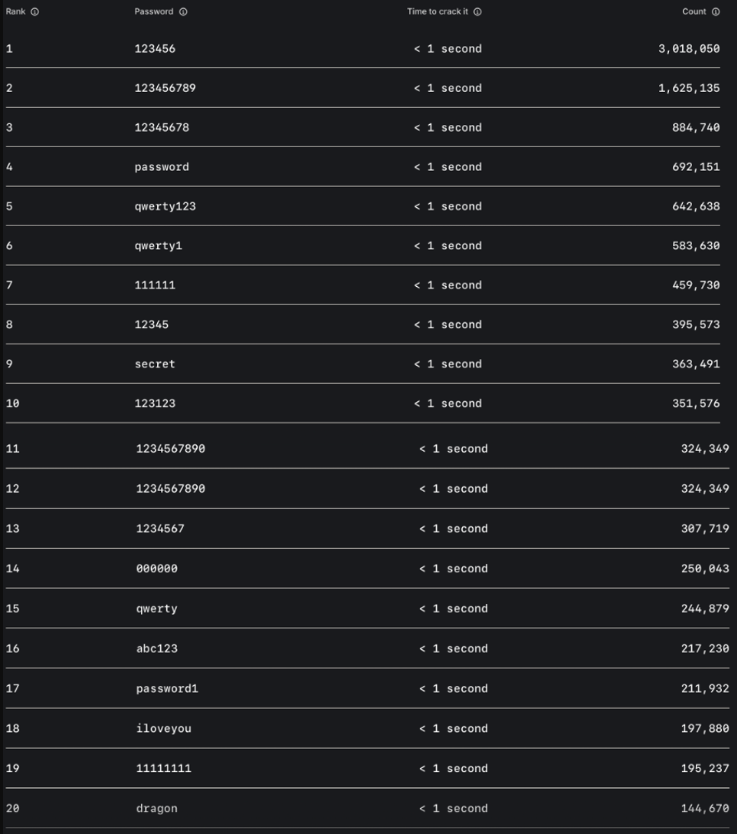Viewport: 737px width, 834px height.
Task: Click the info icon beside Password header
Action: [183, 12]
